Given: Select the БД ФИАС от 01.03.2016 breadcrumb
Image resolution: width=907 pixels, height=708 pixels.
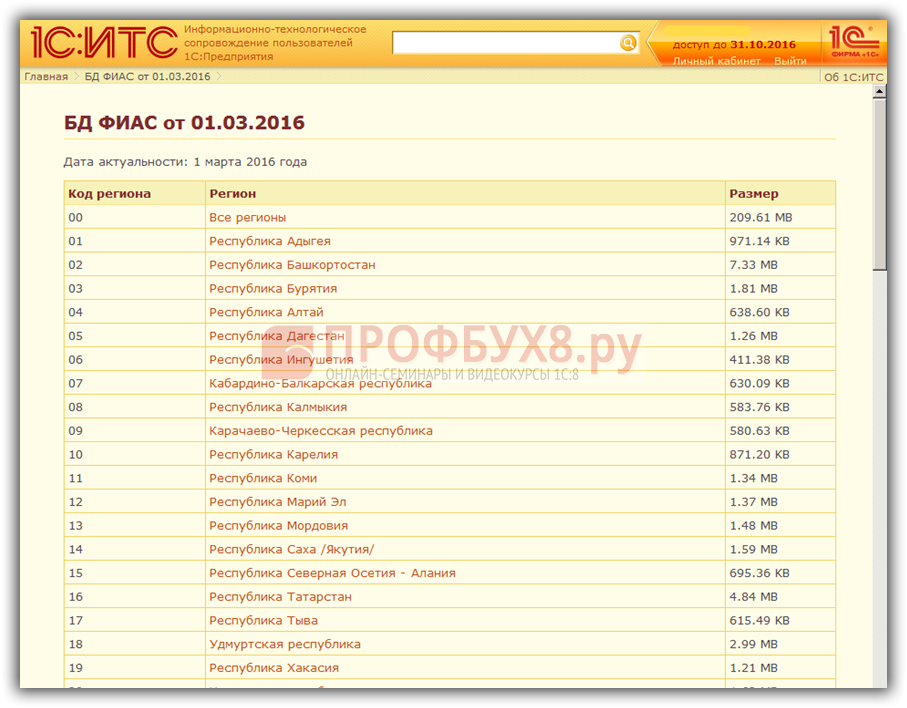Looking at the screenshot, I should (147, 77).
